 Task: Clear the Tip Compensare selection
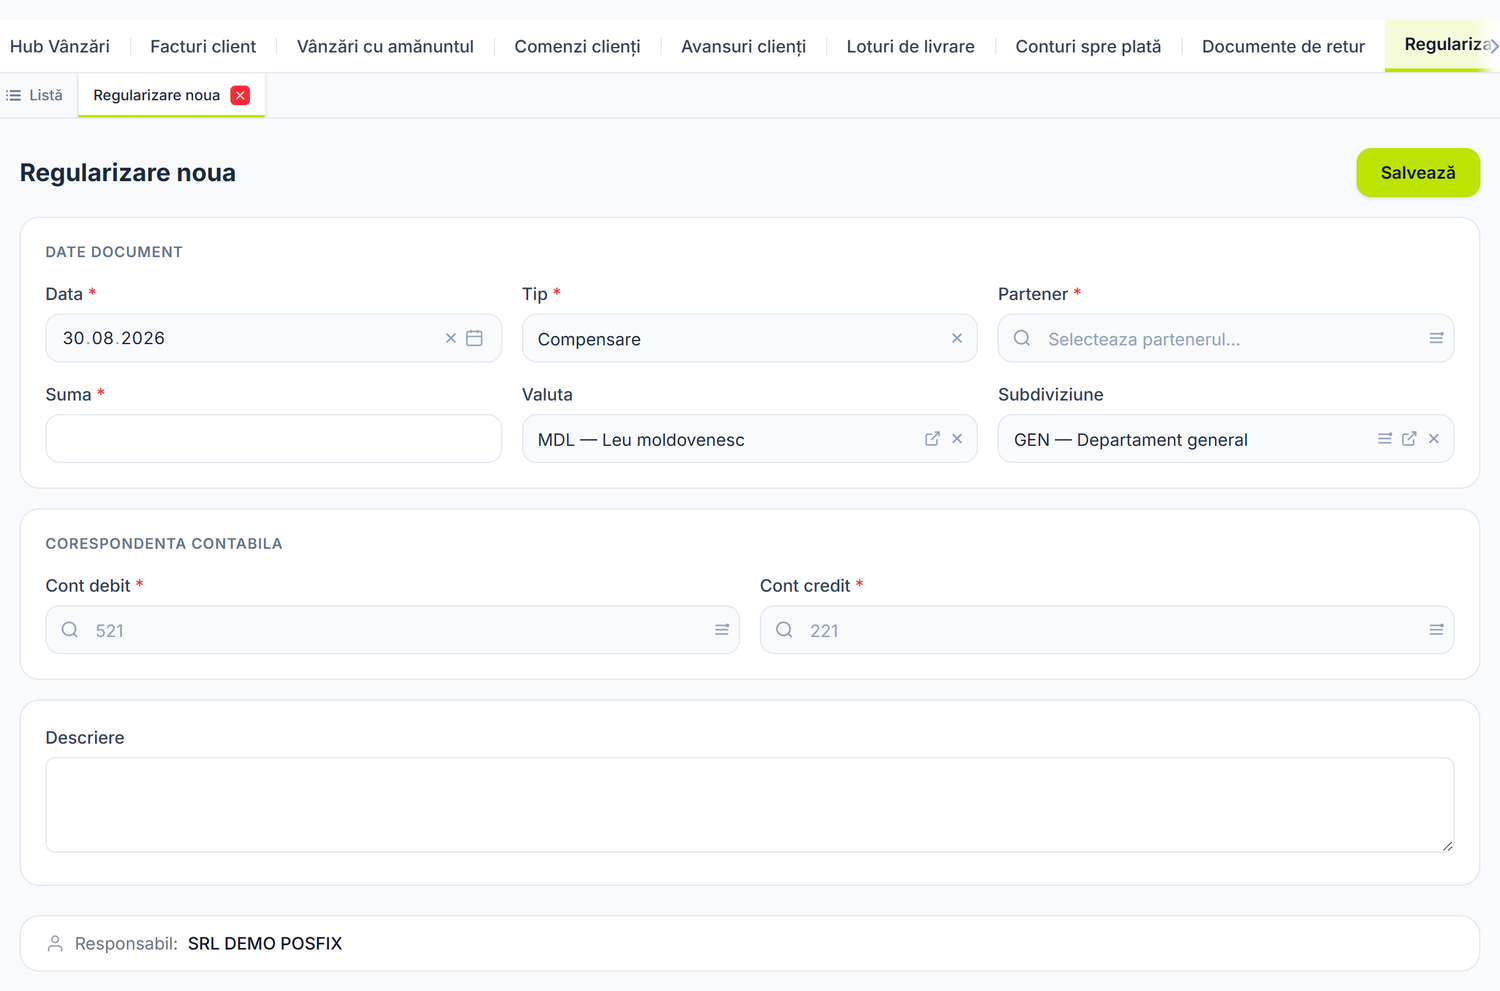pyautogui.click(x=957, y=338)
